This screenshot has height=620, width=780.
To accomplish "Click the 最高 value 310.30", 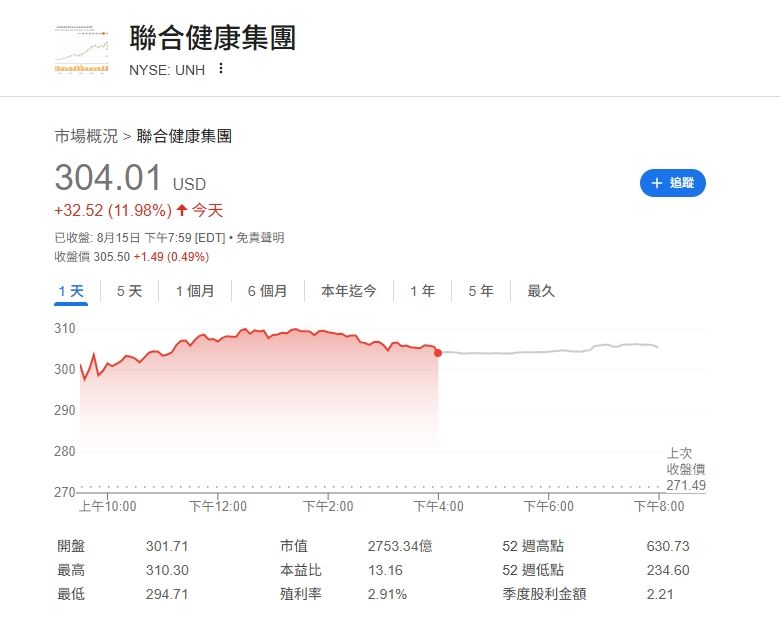I will tap(167, 570).
